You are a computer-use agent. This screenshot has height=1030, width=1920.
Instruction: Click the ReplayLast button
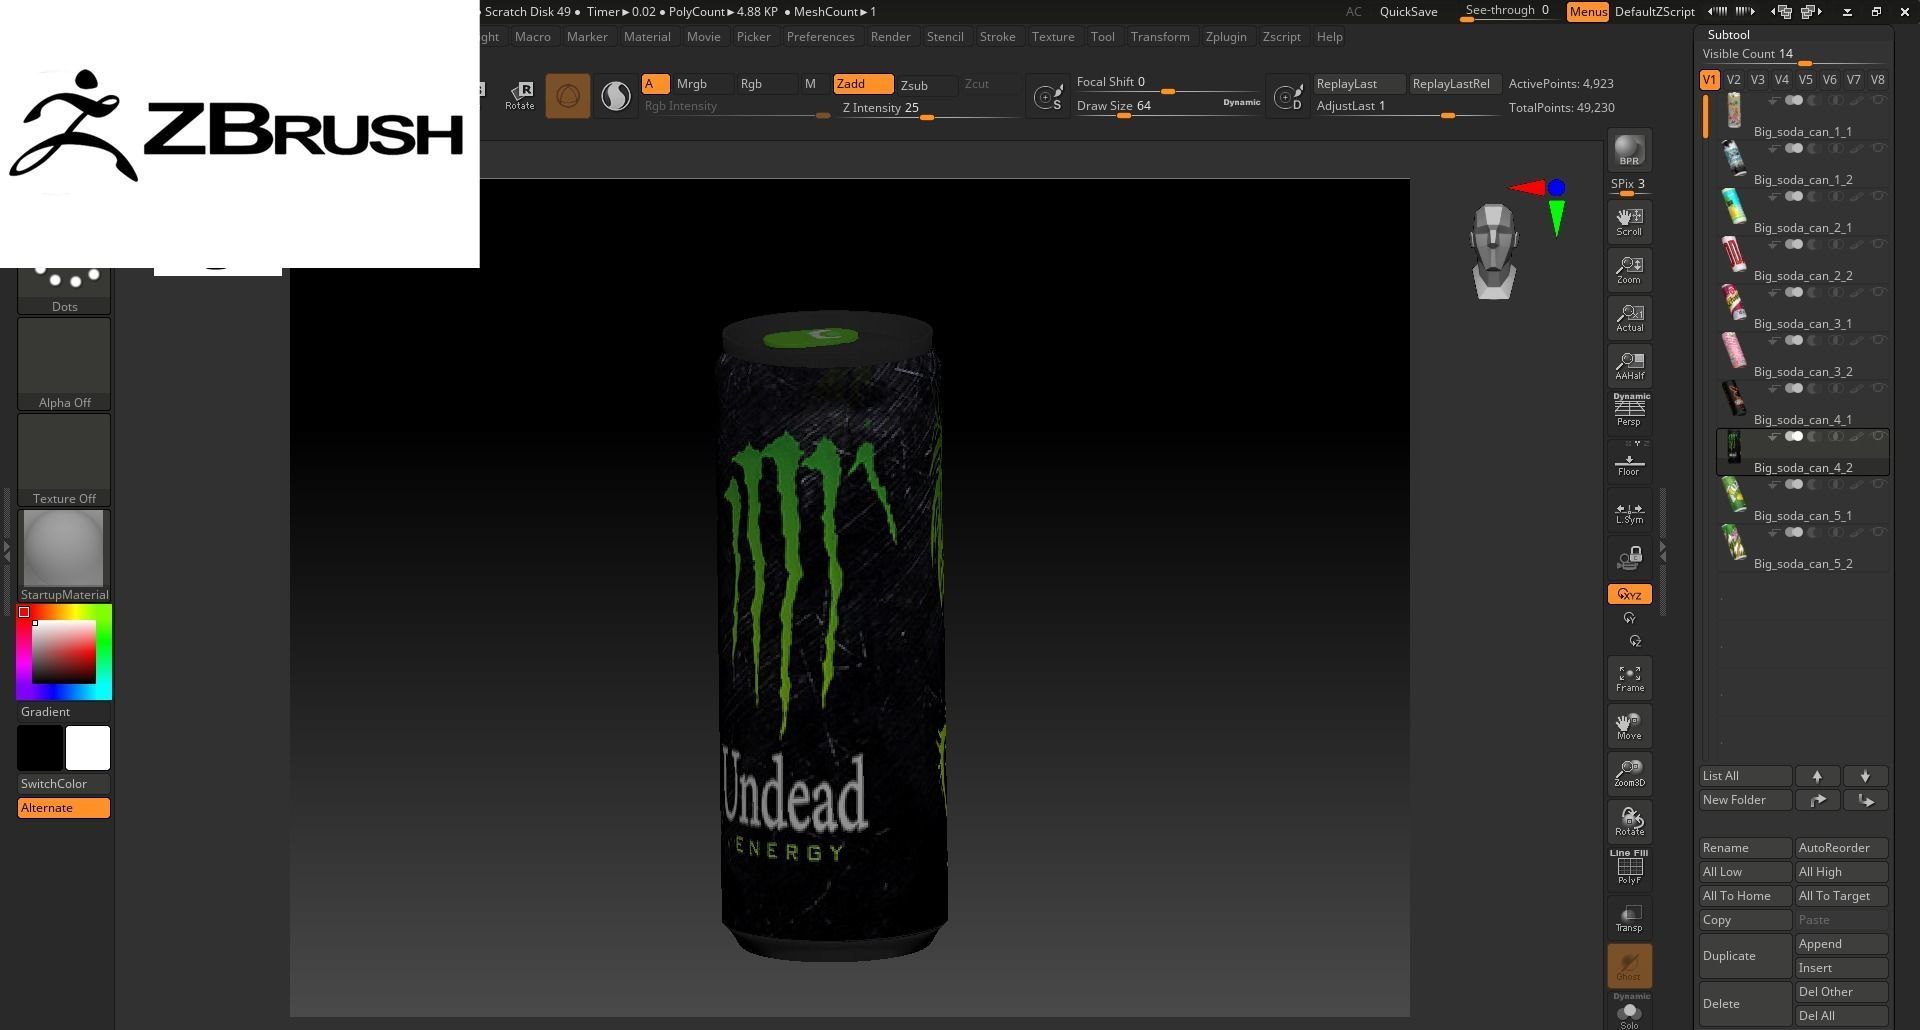tap(1359, 84)
